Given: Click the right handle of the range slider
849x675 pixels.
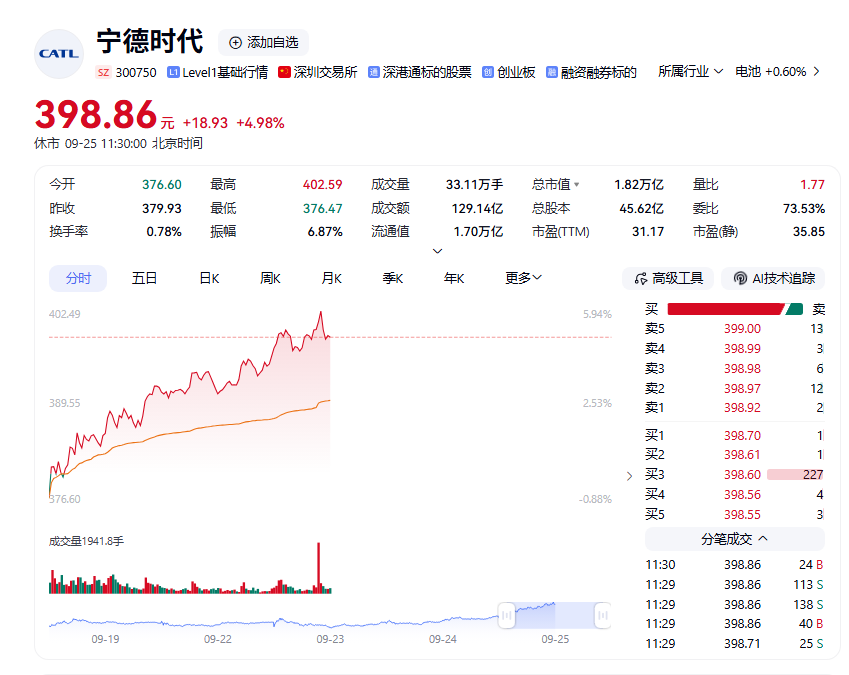Looking at the screenshot, I should tap(603, 615).
